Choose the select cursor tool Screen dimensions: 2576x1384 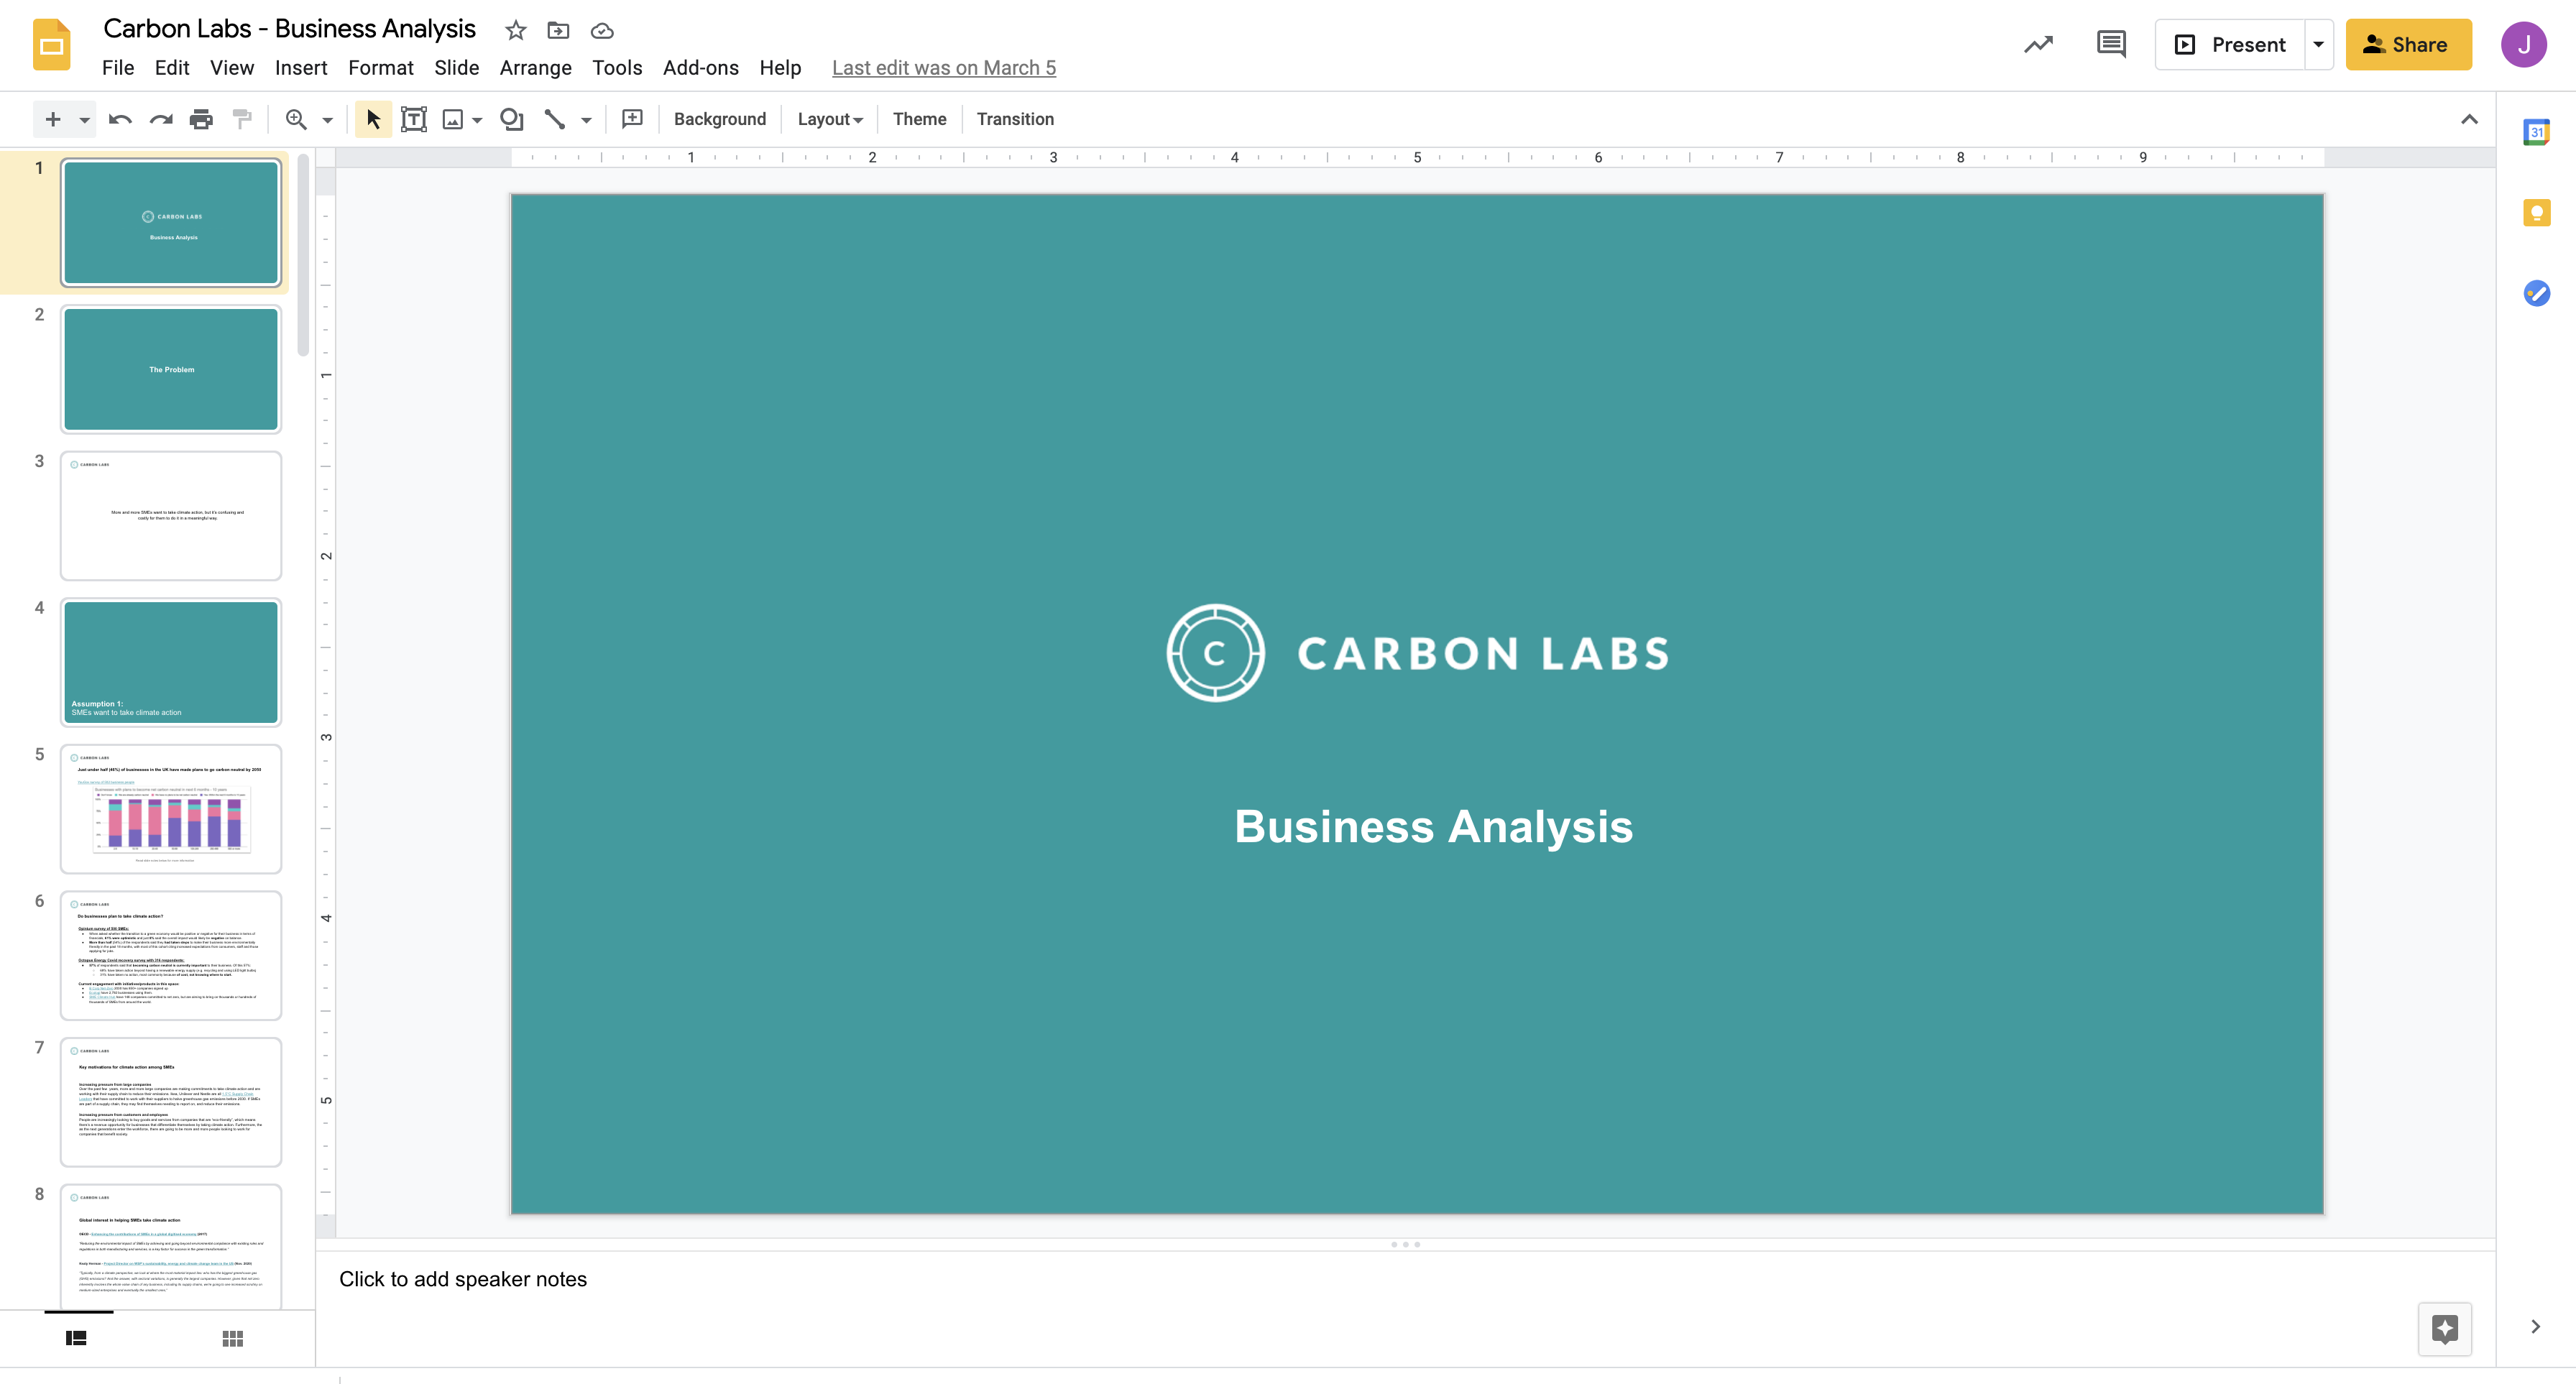point(373,119)
